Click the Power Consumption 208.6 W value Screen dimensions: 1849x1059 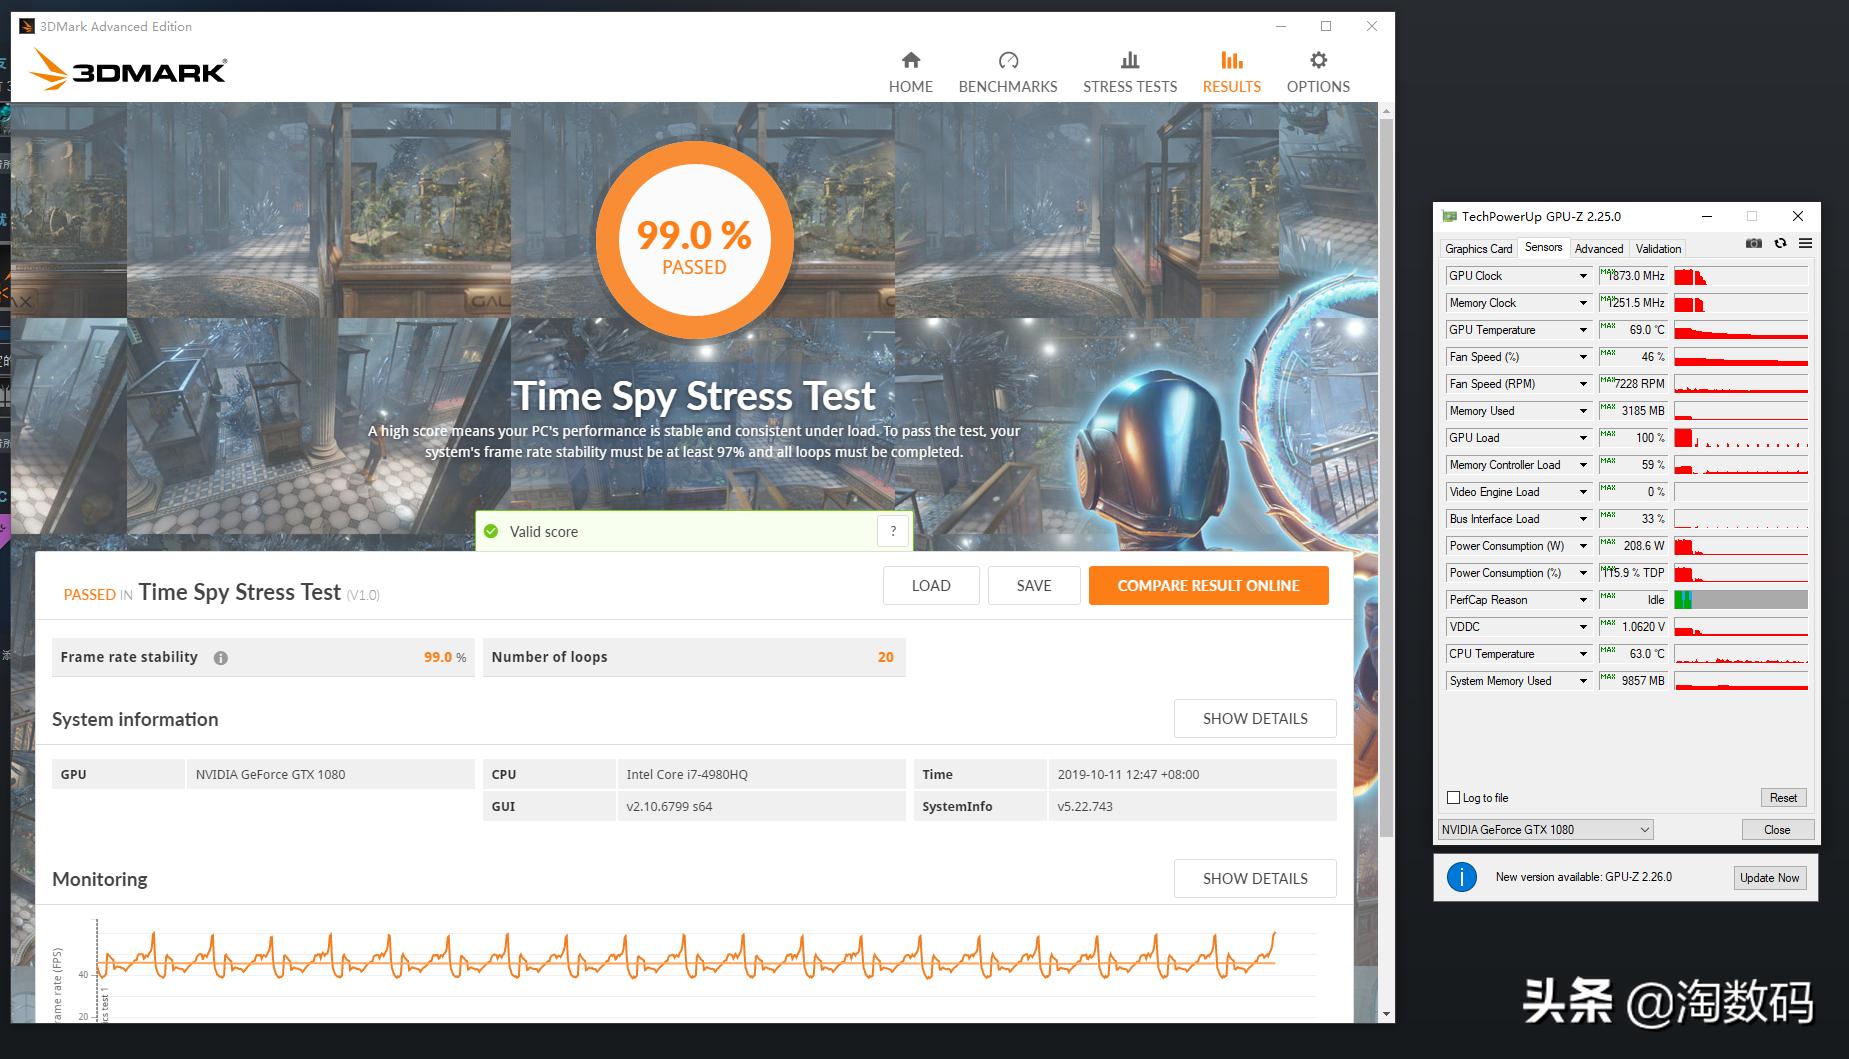click(1633, 546)
